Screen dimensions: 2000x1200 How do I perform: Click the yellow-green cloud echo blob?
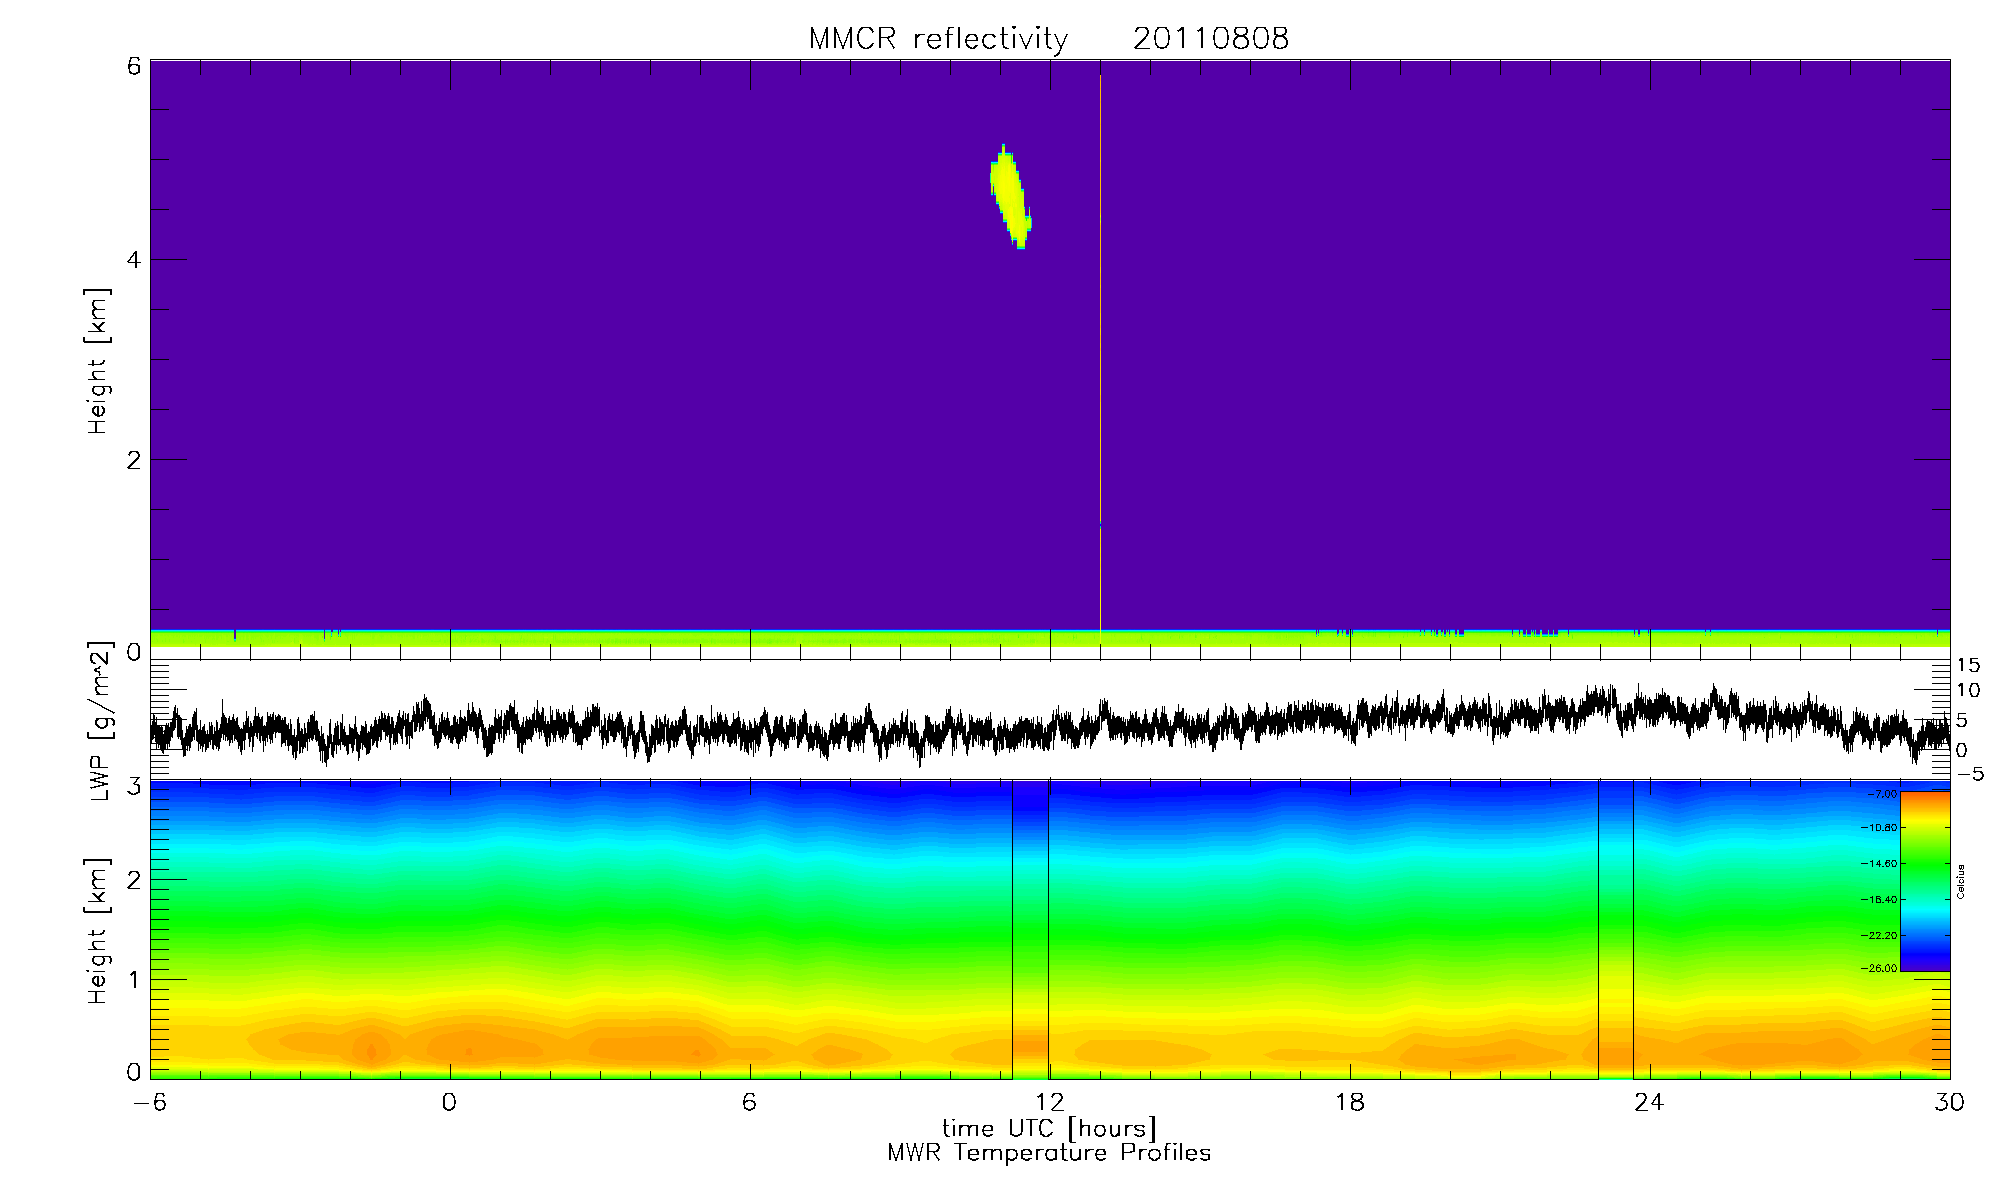(1009, 195)
